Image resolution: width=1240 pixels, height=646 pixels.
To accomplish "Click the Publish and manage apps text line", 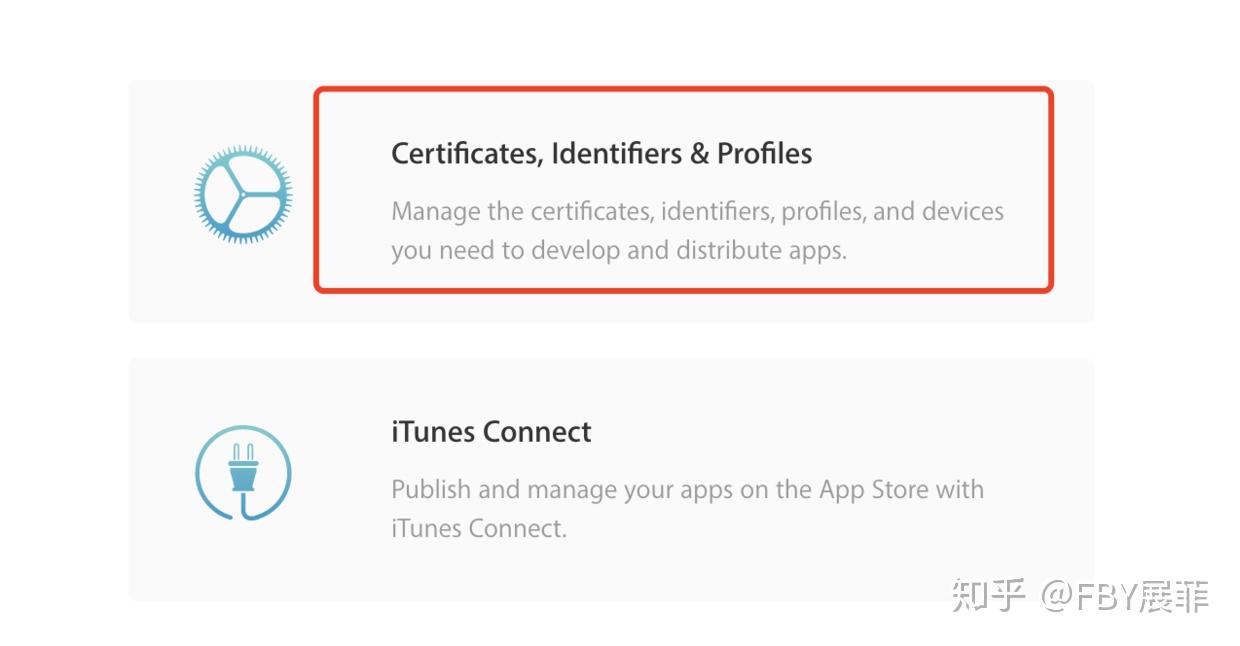I will pos(687,489).
